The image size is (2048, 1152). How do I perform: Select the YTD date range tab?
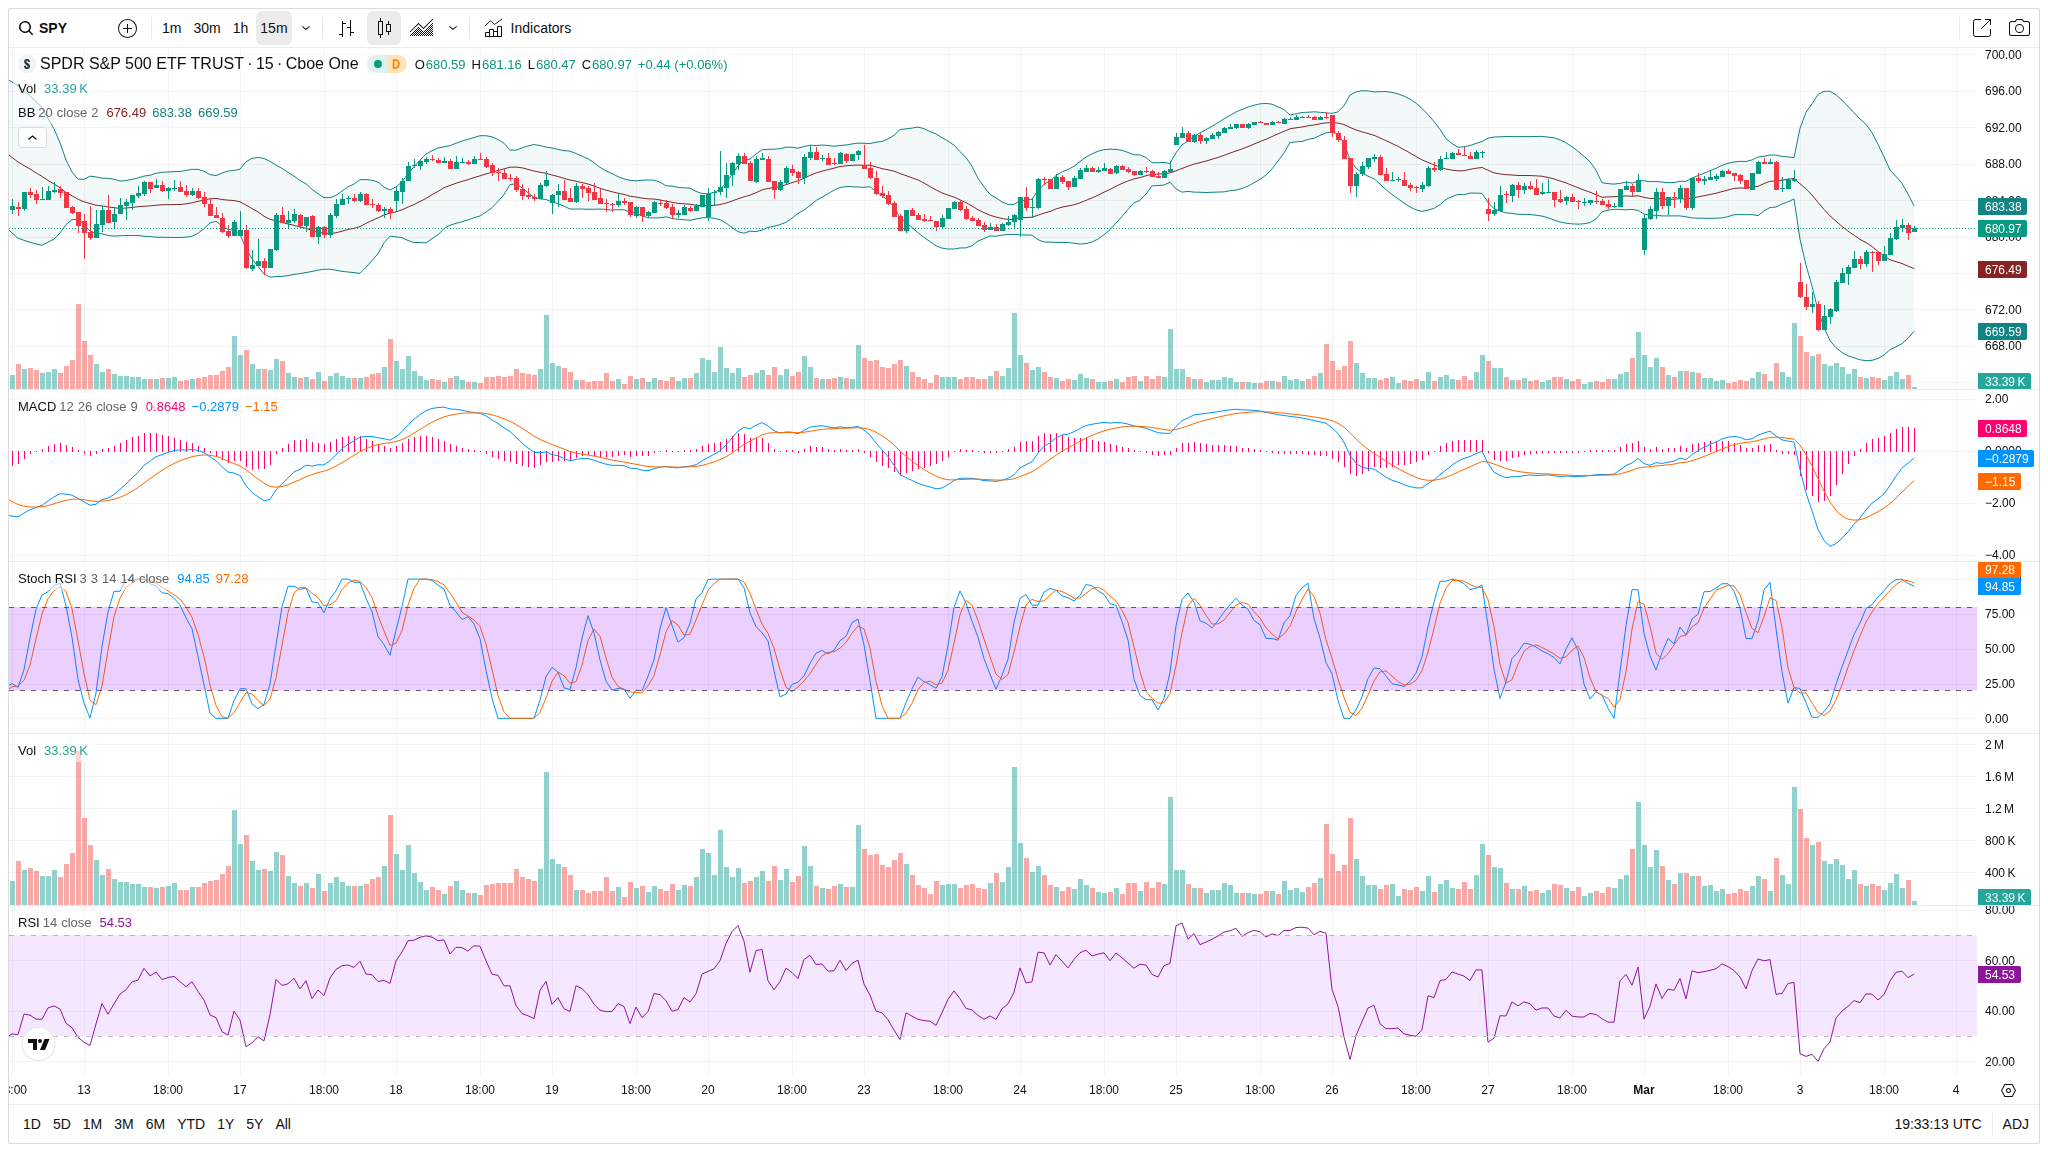190,1124
